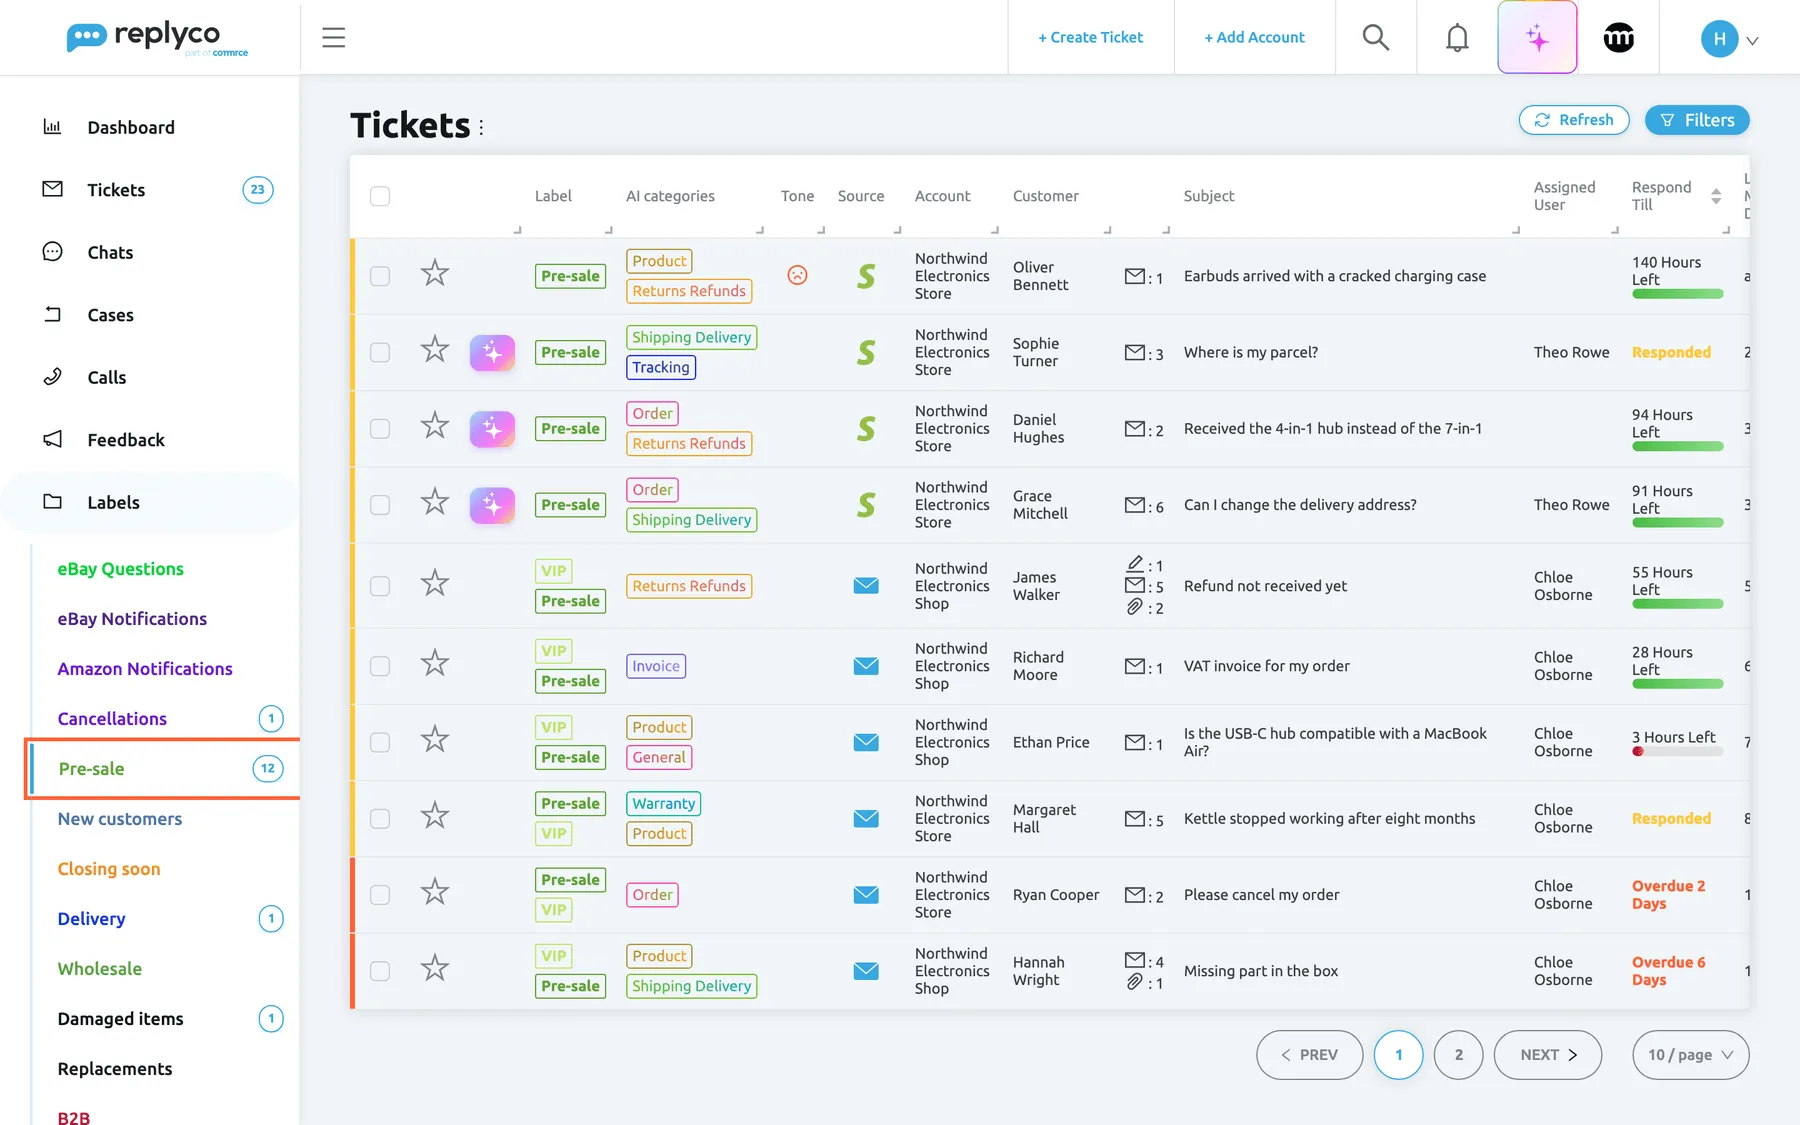This screenshot has width=1800, height=1125.
Task: Click angry tone face on Oliver Bennett row
Action: pos(797,275)
